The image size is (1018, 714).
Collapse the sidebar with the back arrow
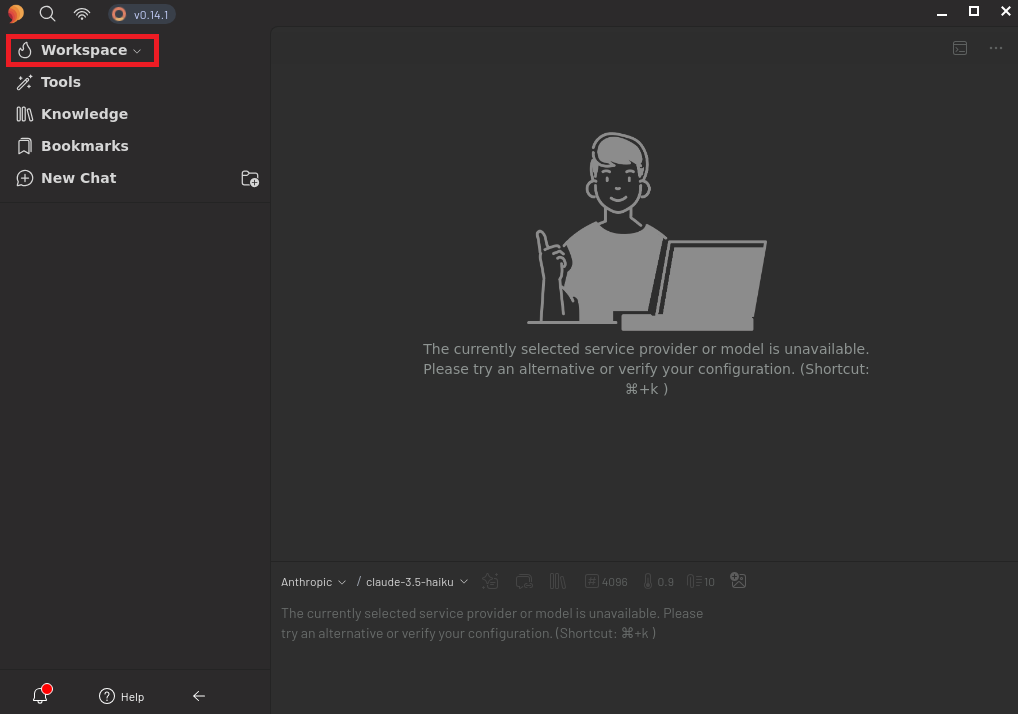click(x=199, y=696)
